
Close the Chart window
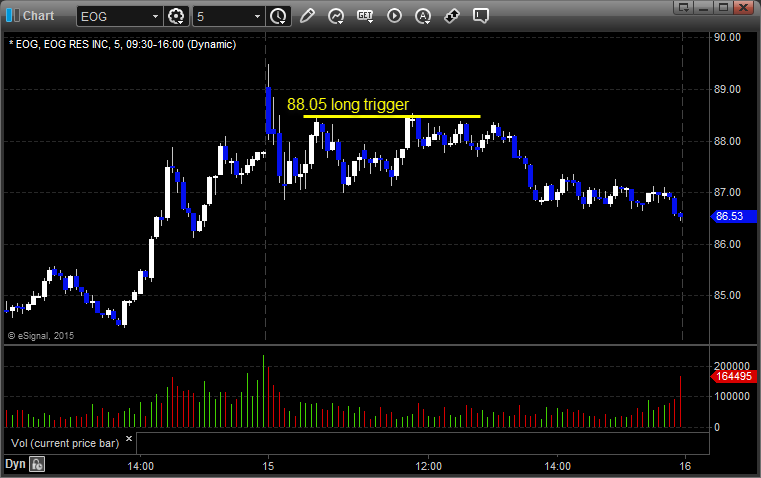(x=744, y=7)
